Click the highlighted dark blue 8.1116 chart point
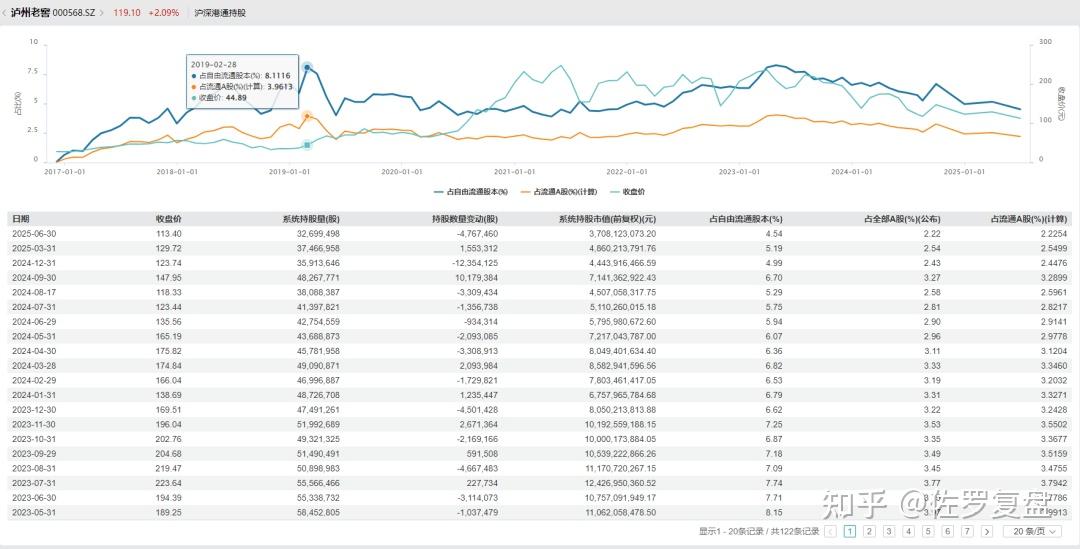Screen dimensions: 1080x549 click(307, 68)
